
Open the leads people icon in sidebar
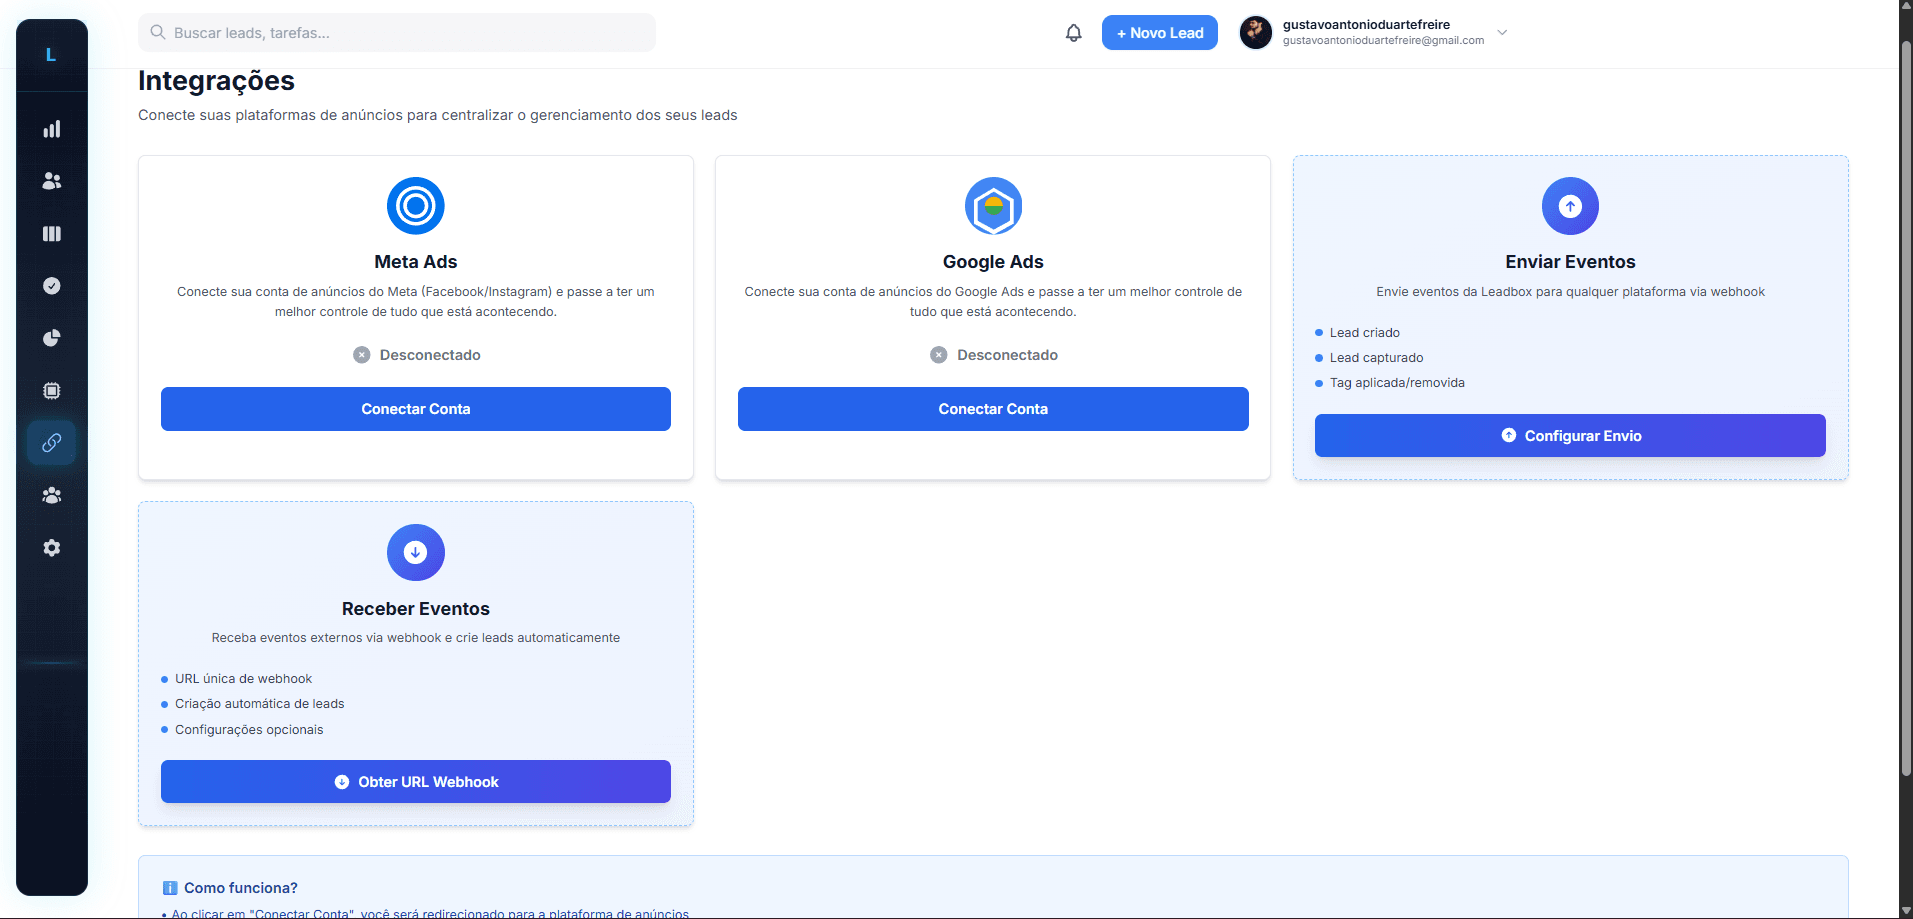(52, 181)
